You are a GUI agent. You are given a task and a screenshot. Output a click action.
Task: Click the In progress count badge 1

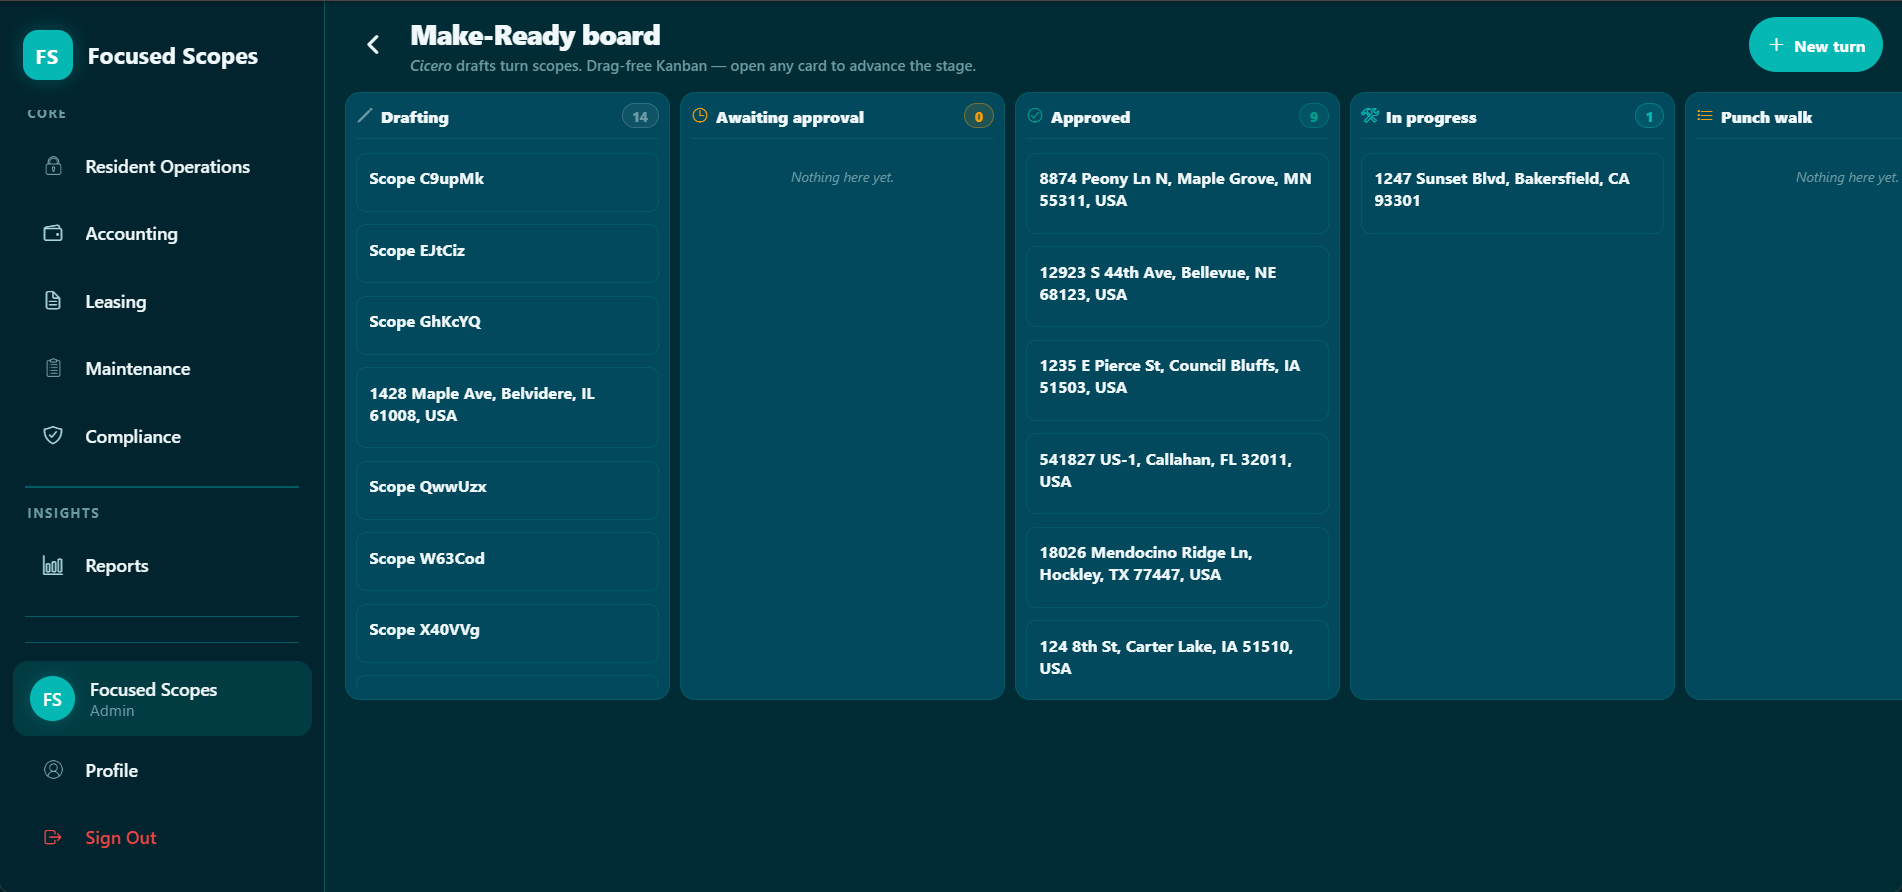coord(1649,116)
